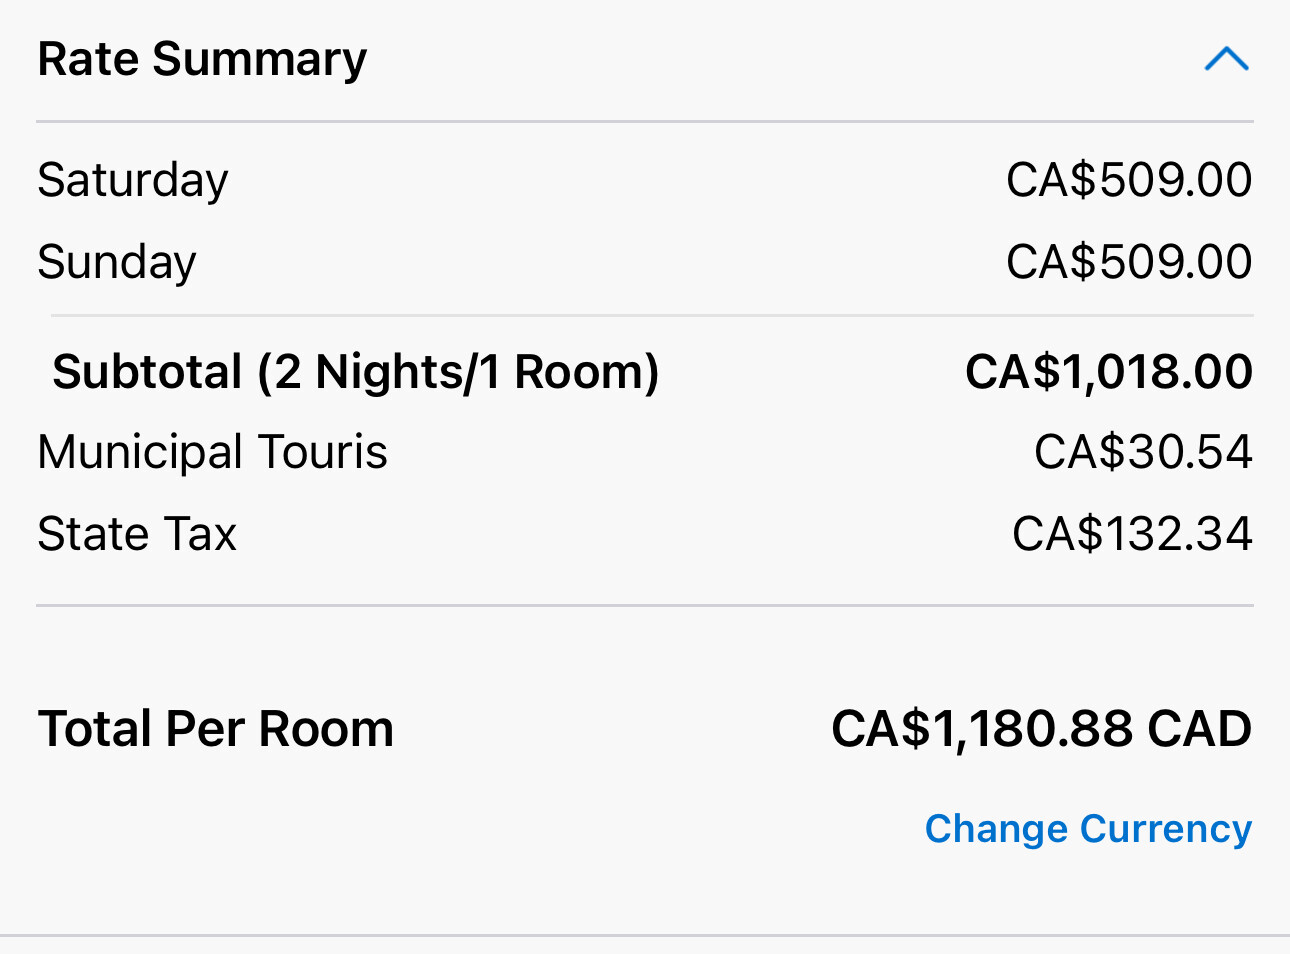
Task: Click the Change Currency link
Action: (x=1088, y=829)
